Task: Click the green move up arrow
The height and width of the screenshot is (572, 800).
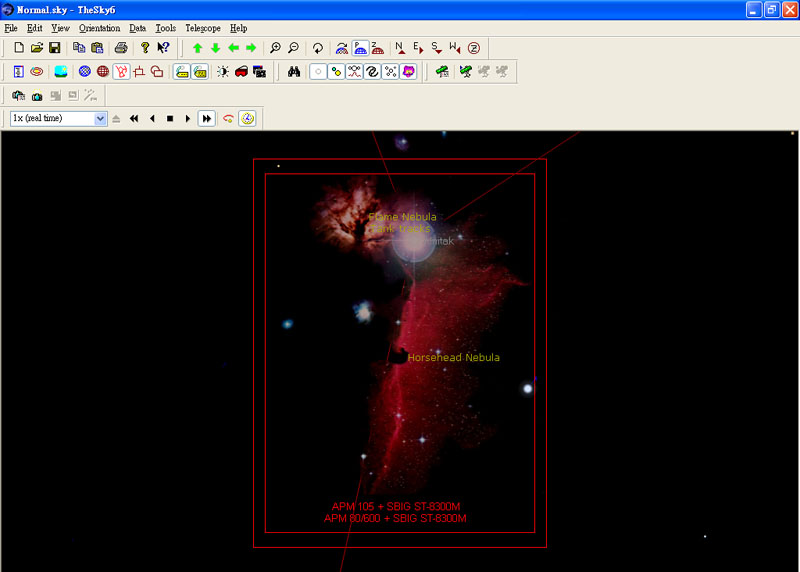Action: coord(197,48)
